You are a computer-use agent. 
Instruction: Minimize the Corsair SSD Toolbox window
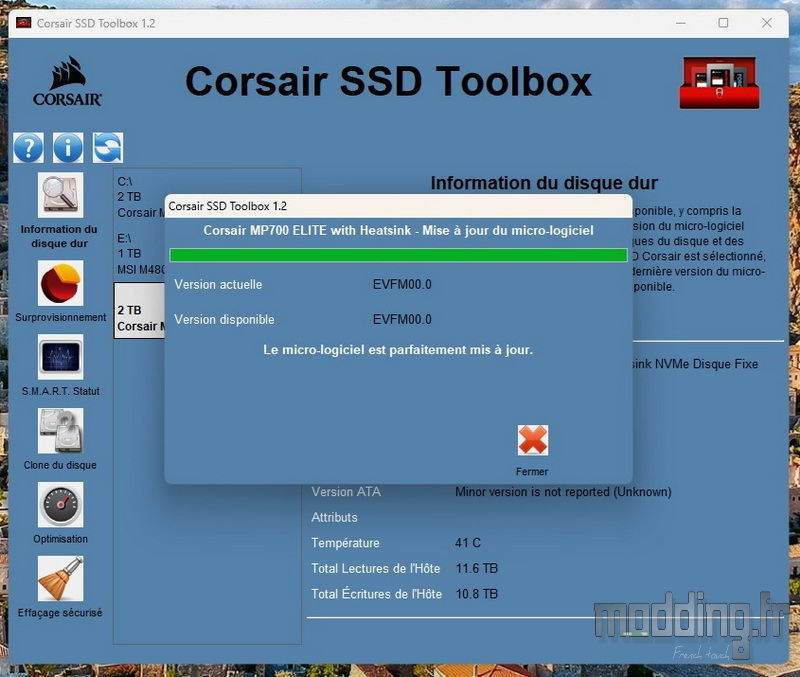click(x=681, y=23)
